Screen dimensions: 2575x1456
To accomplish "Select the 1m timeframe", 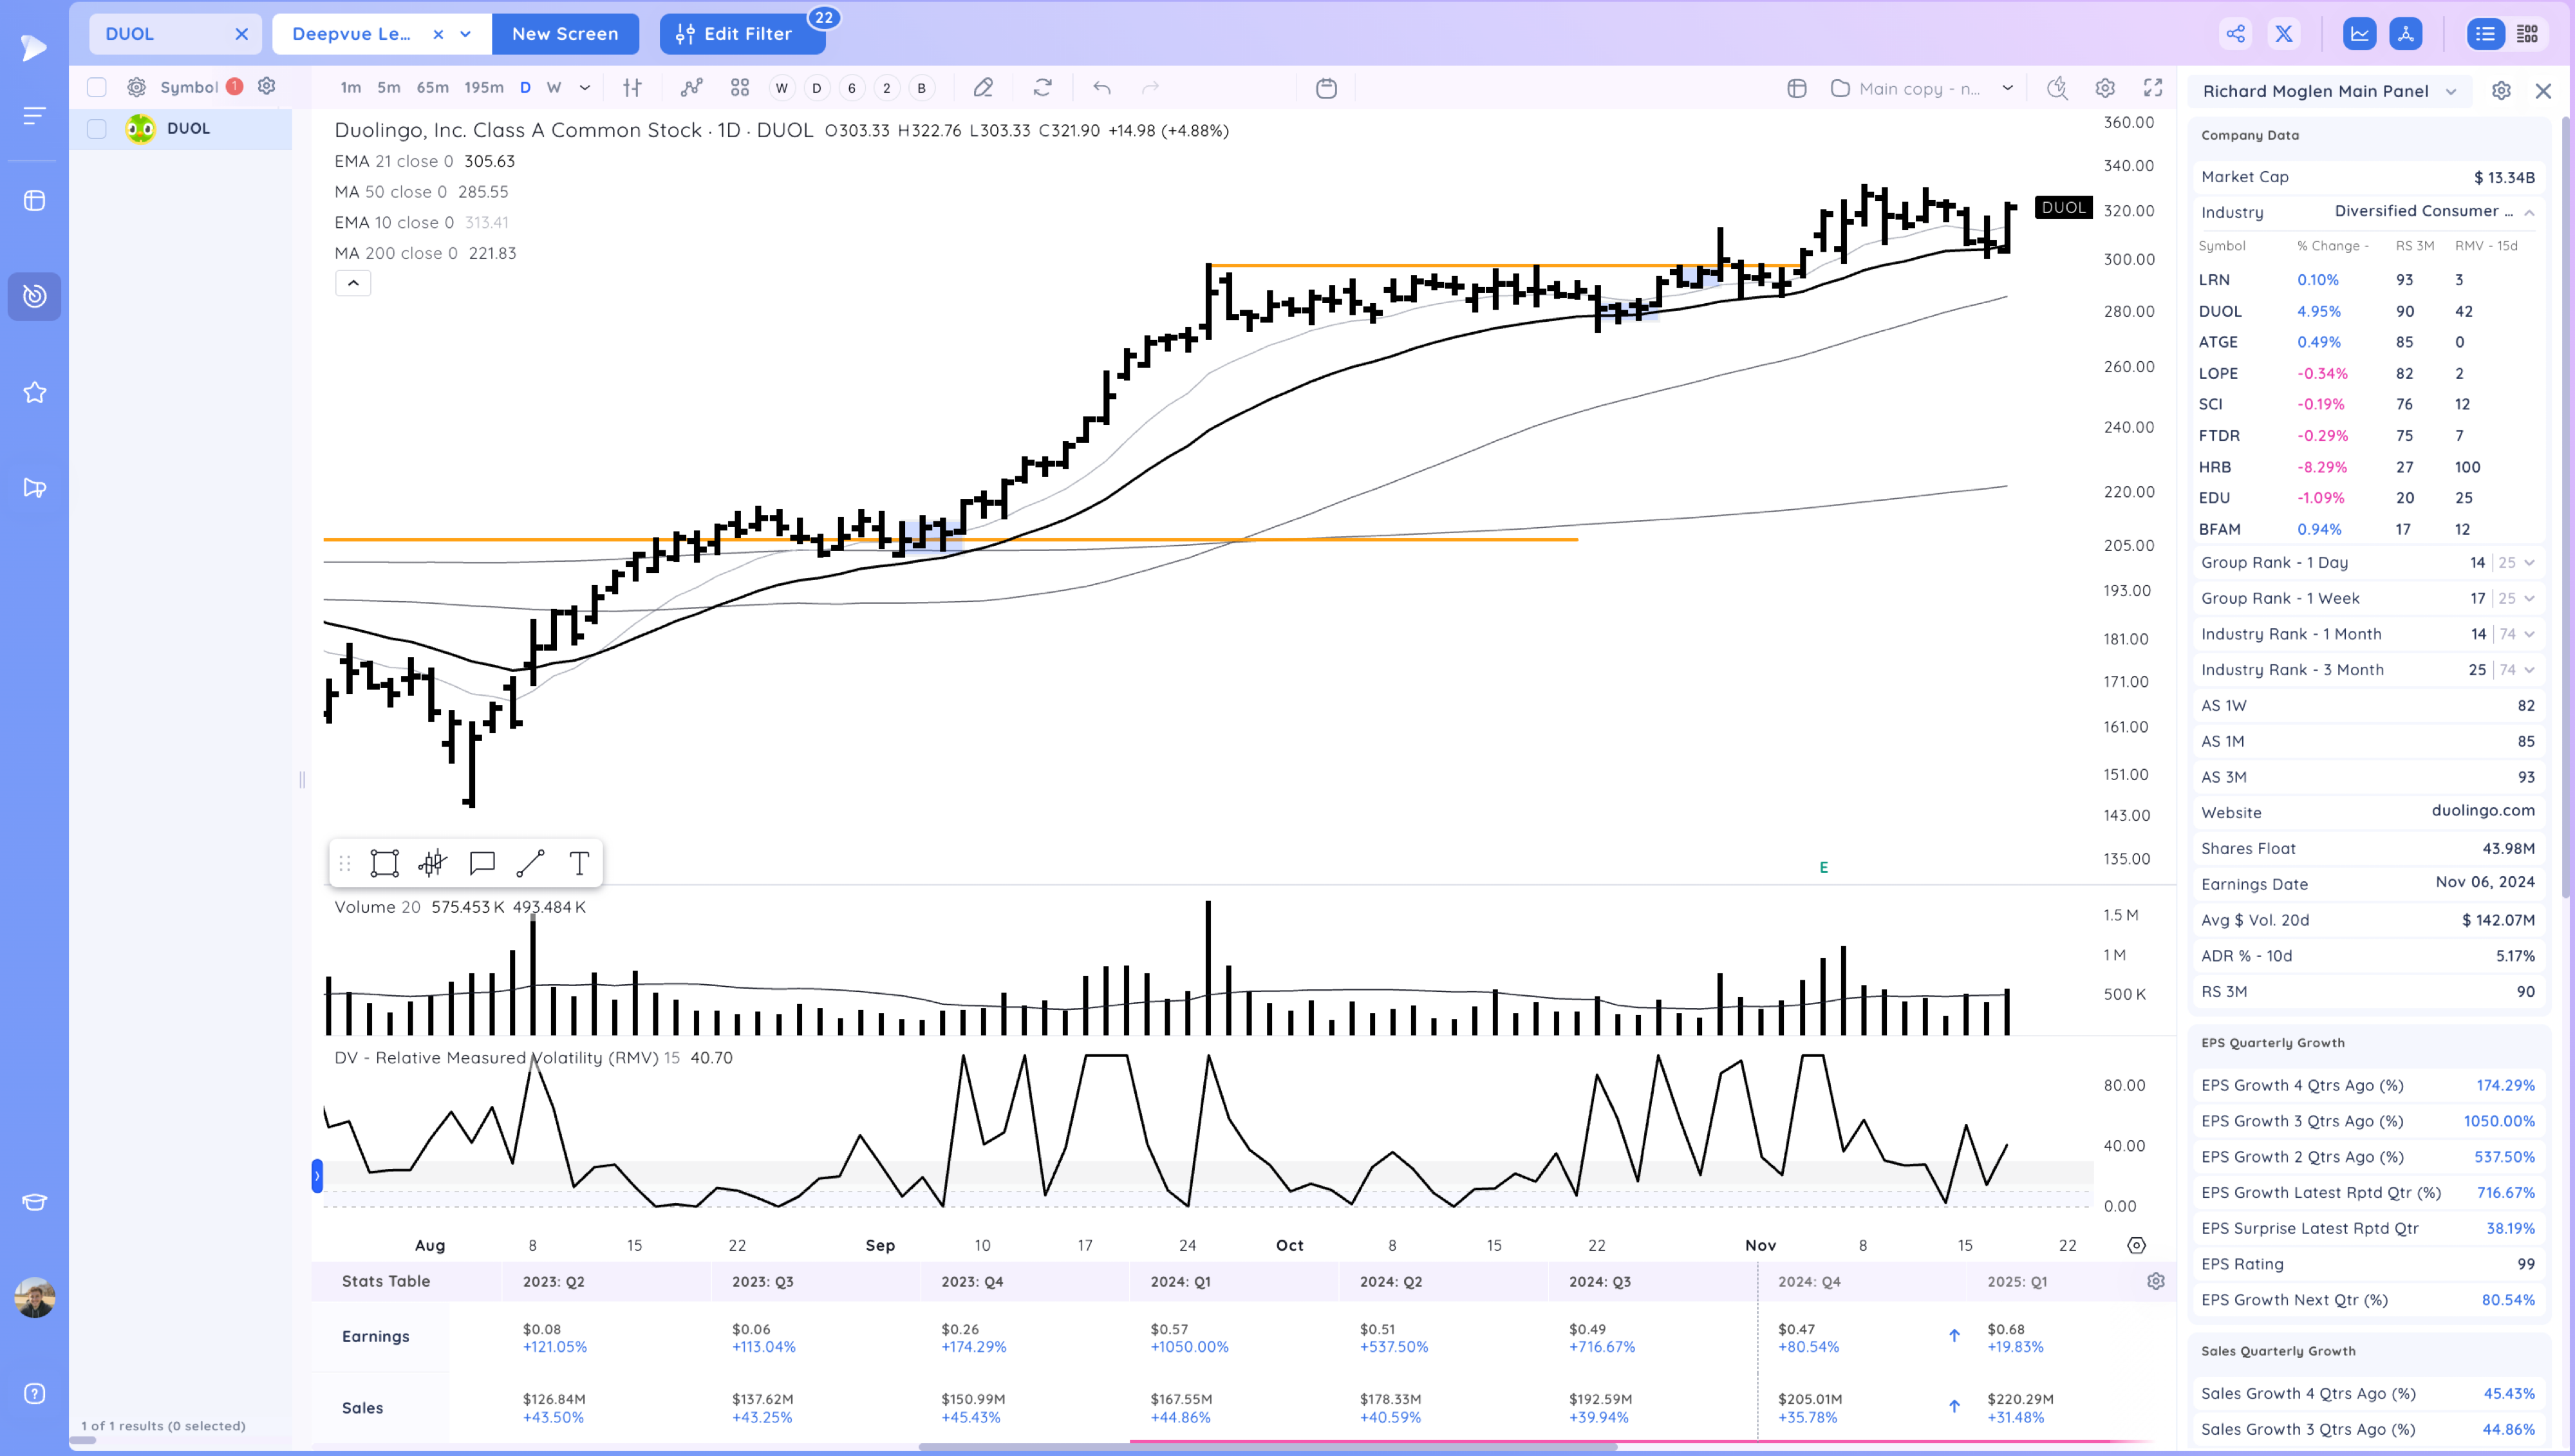I will click(x=350, y=88).
